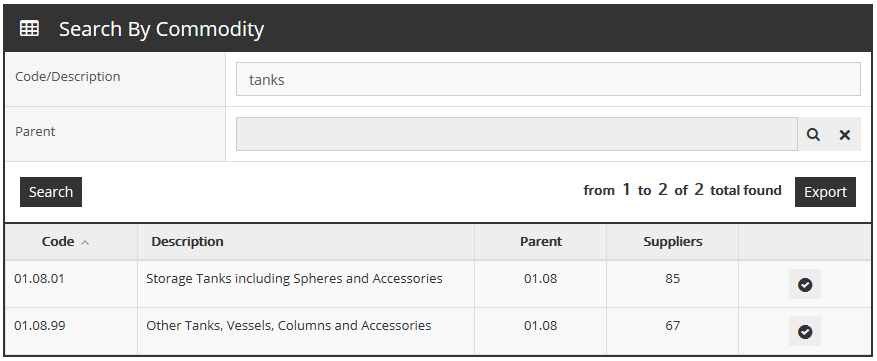
Task: Select Other Tanks, Vessels, Columns description
Action: pos(289,326)
